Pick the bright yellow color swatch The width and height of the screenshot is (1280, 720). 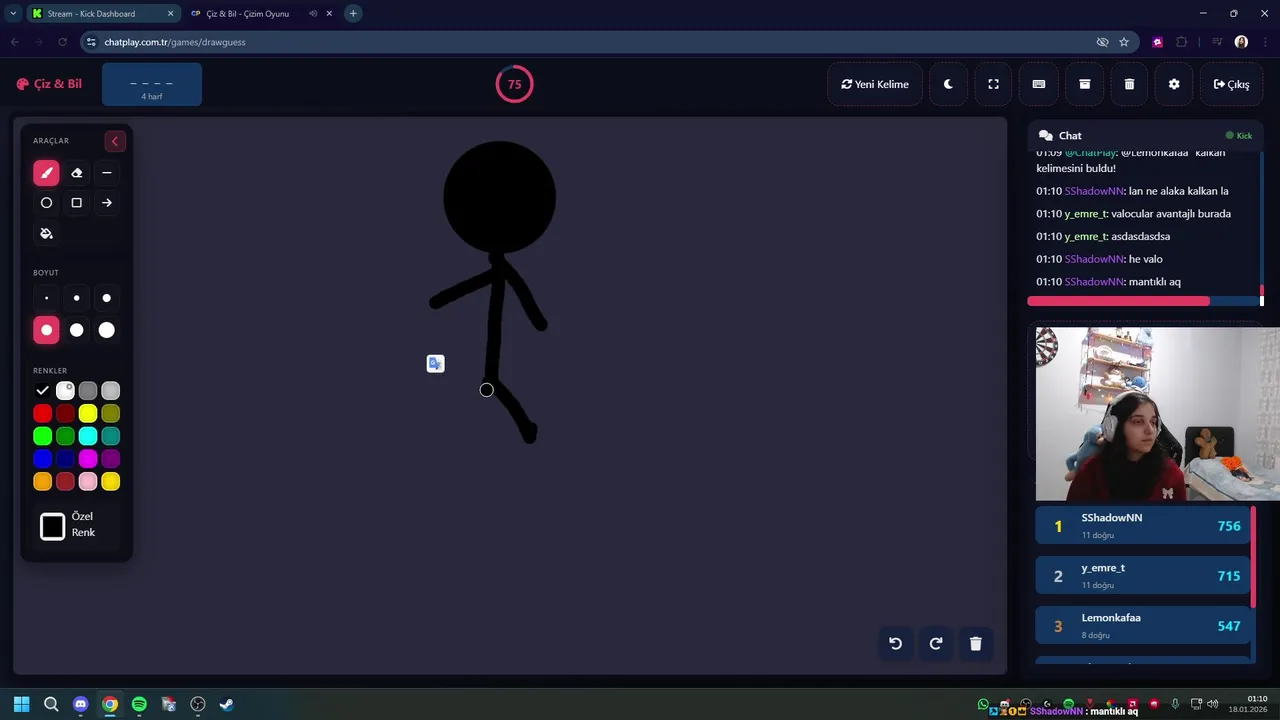click(x=88, y=413)
